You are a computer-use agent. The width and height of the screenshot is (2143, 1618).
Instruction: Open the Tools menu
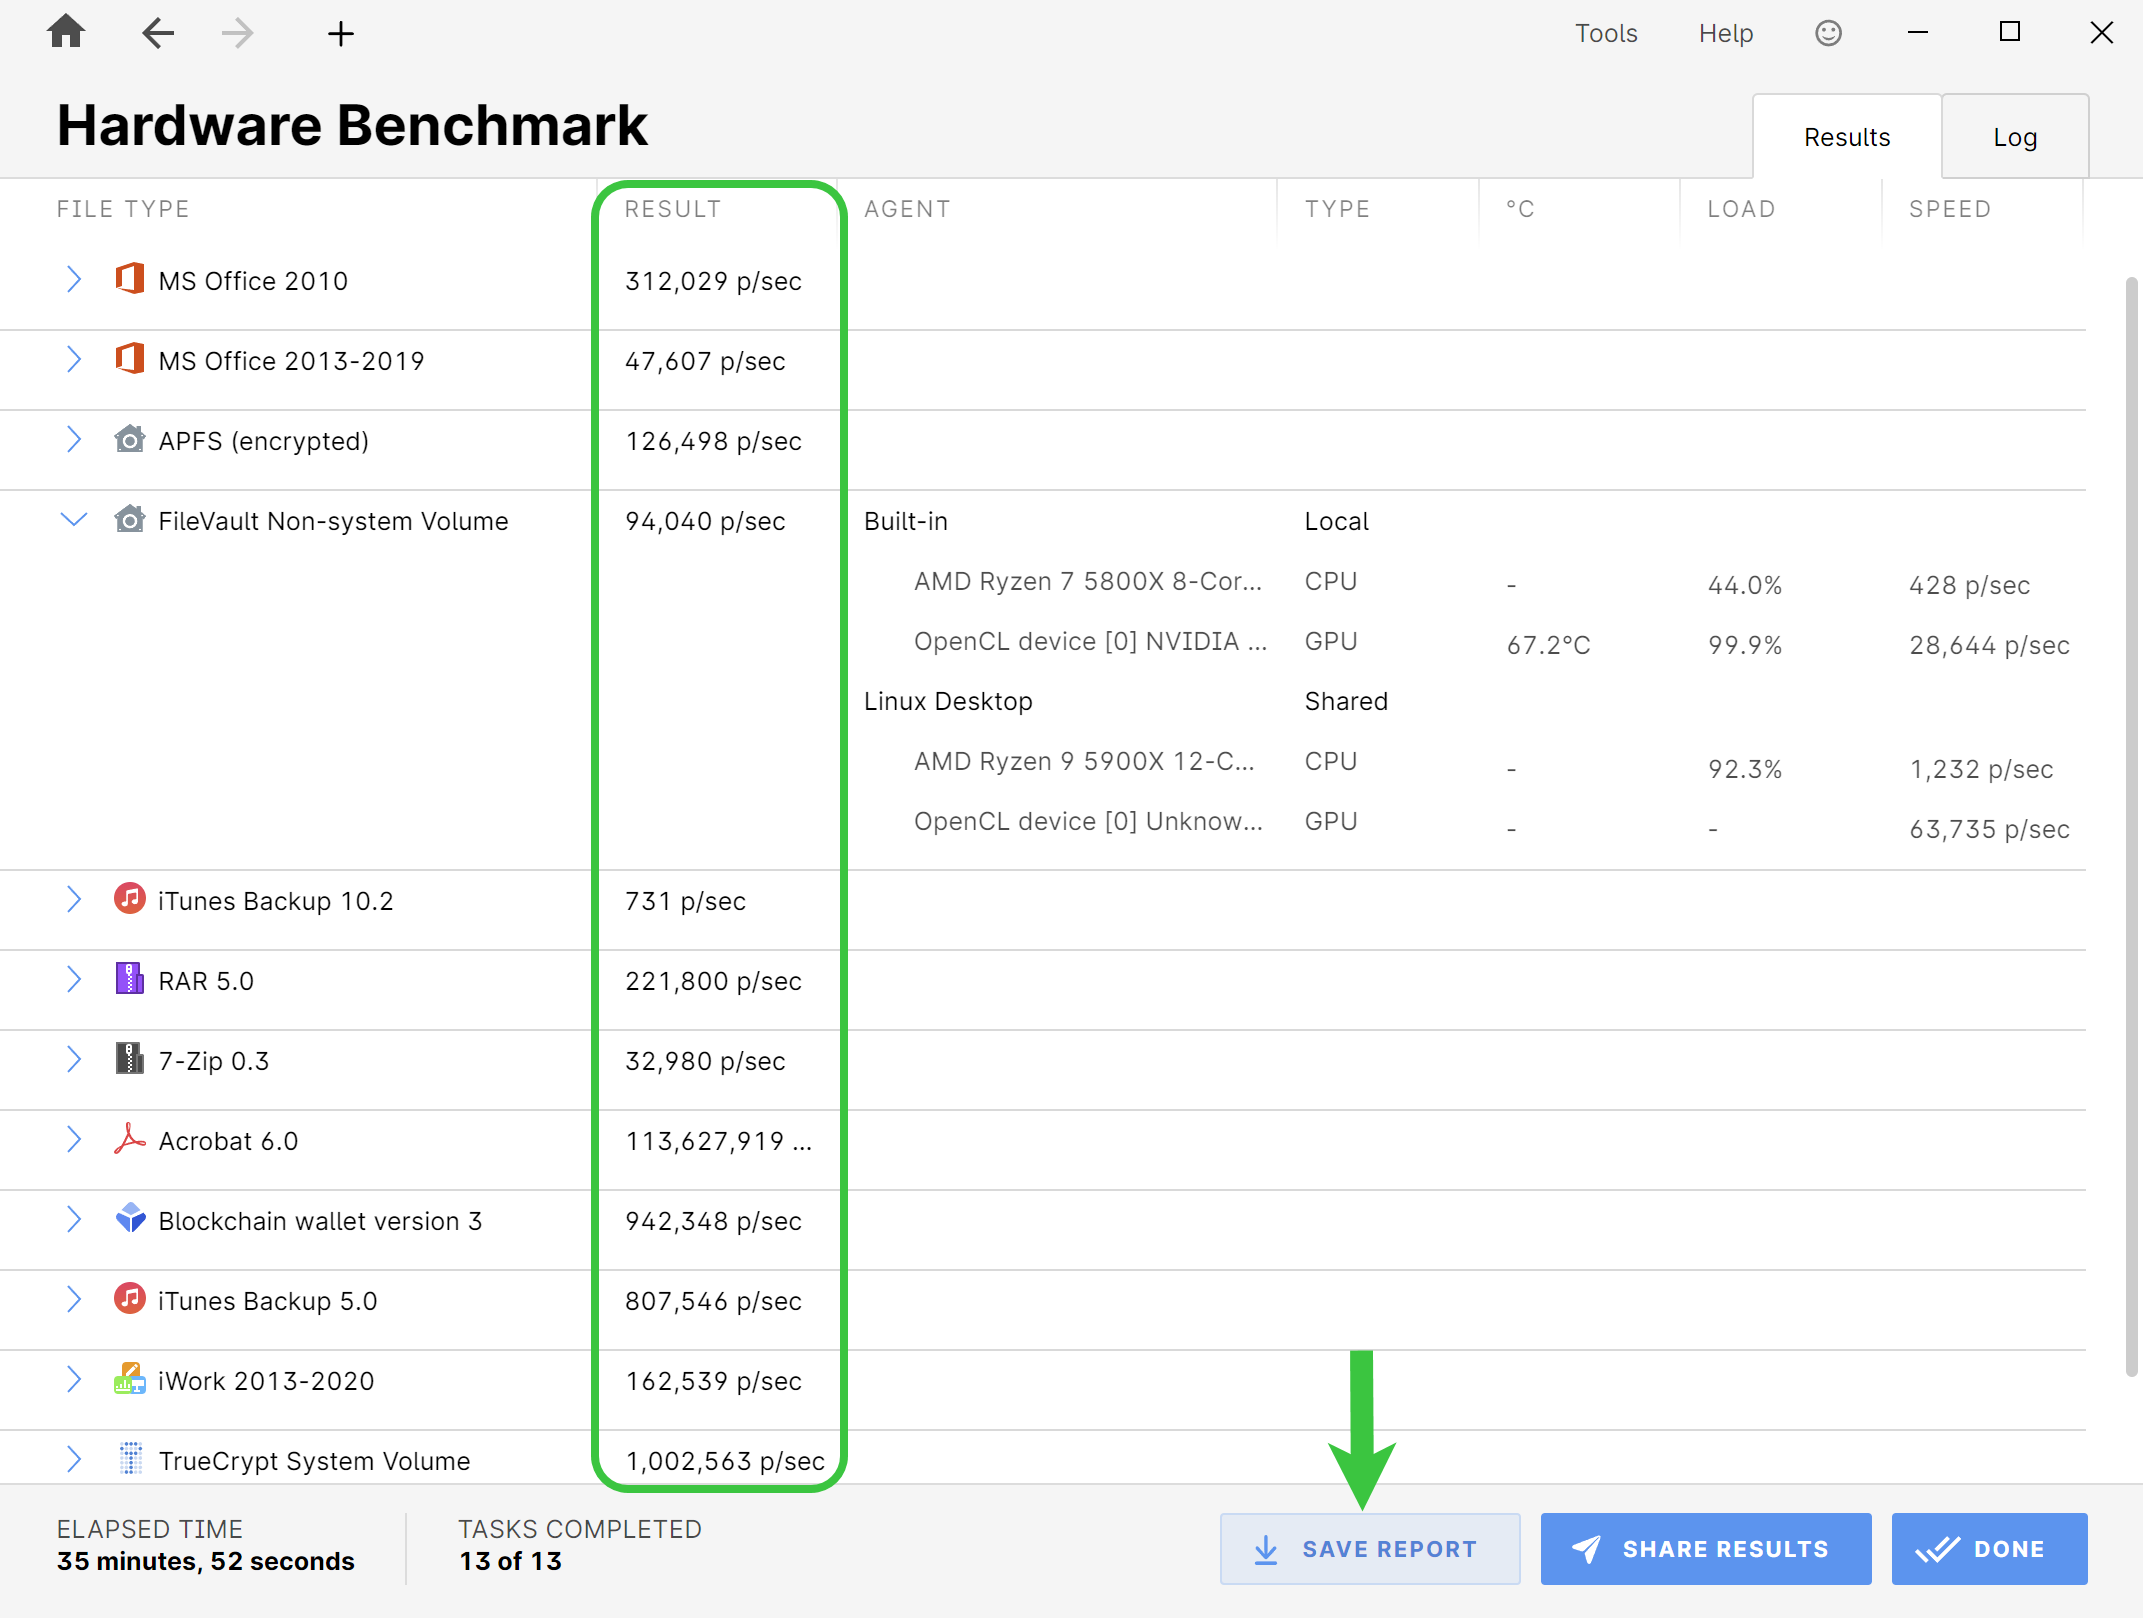1606,34
